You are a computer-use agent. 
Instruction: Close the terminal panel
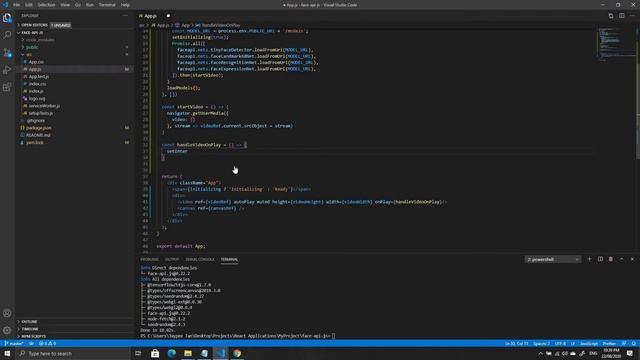click(x=632, y=259)
